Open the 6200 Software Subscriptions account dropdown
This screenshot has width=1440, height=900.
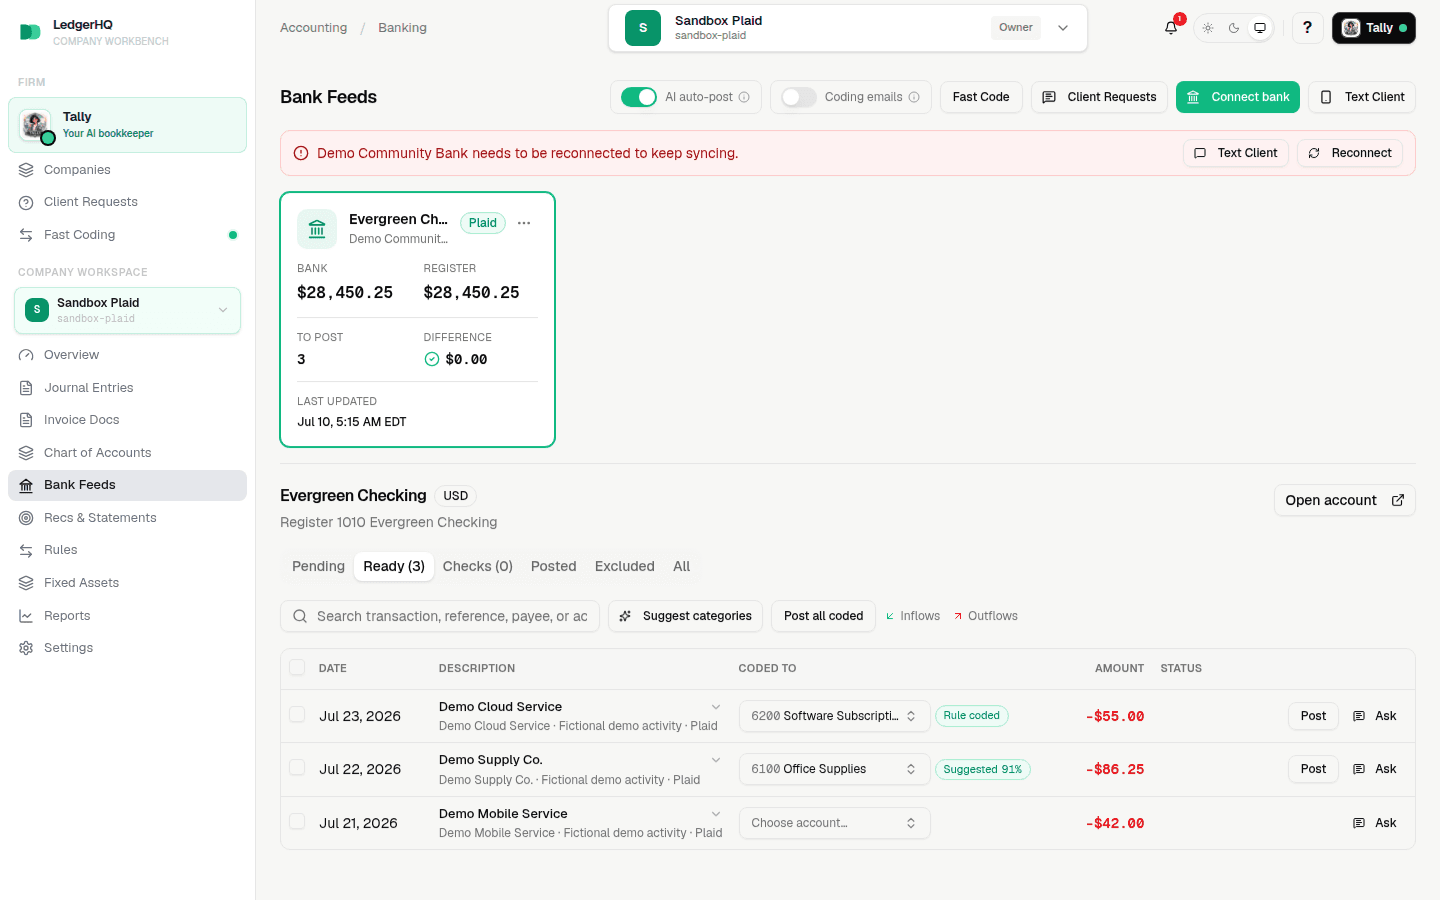pyautogui.click(x=834, y=716)
